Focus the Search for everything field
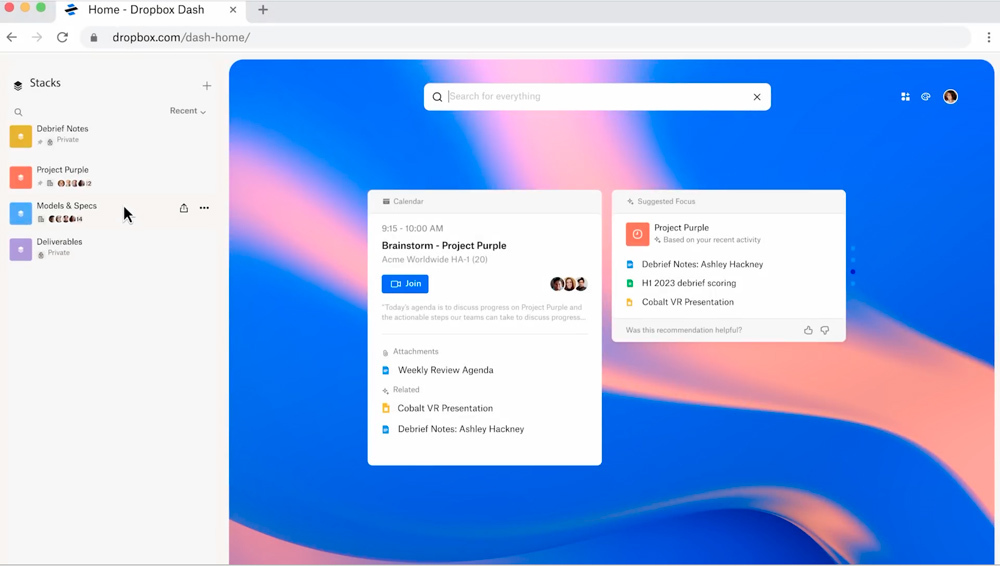The image size is (1000, 566). (x=597, y=97)
